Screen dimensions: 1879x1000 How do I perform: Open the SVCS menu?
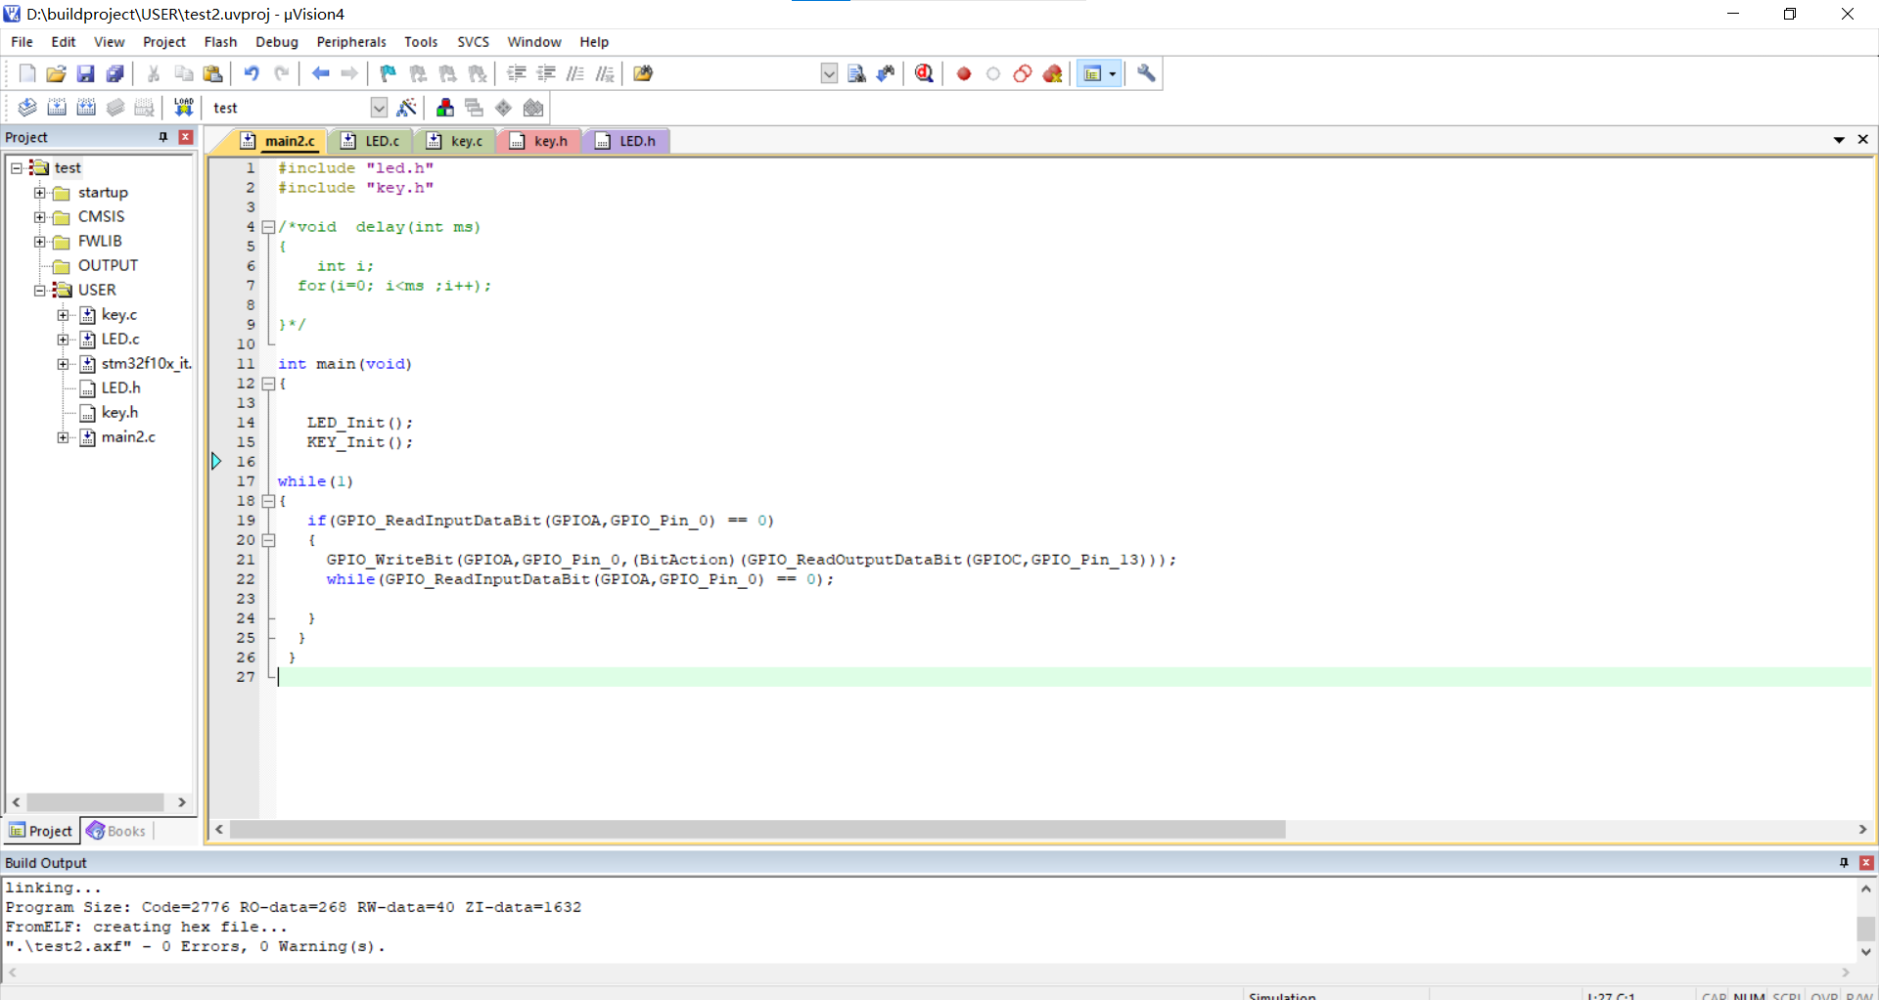[473, 42]
